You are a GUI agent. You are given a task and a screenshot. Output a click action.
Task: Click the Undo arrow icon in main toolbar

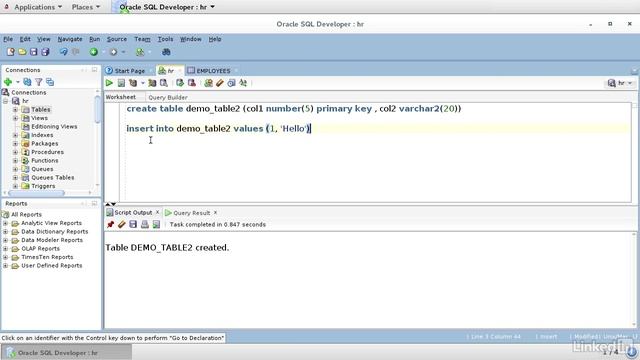pyautogui.click(x=64, y=52)
